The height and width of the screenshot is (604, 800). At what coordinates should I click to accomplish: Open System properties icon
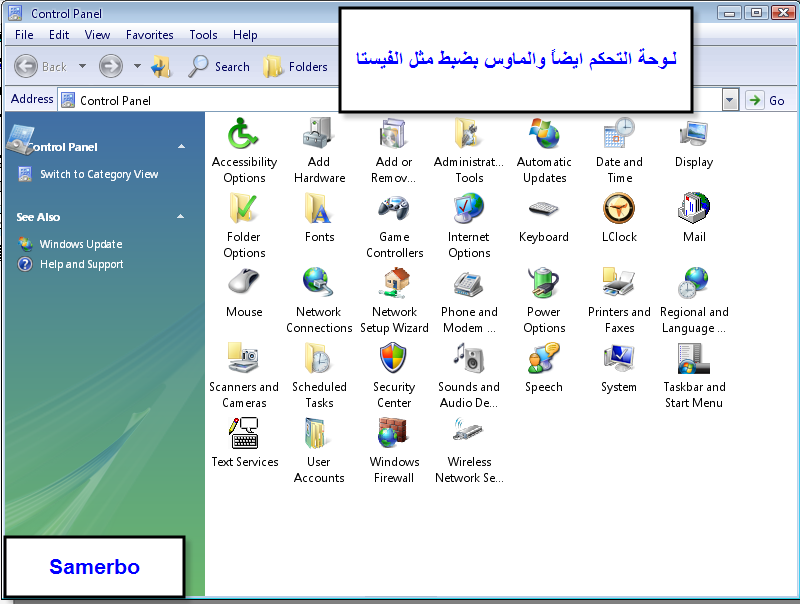click(x=619, y=359)
